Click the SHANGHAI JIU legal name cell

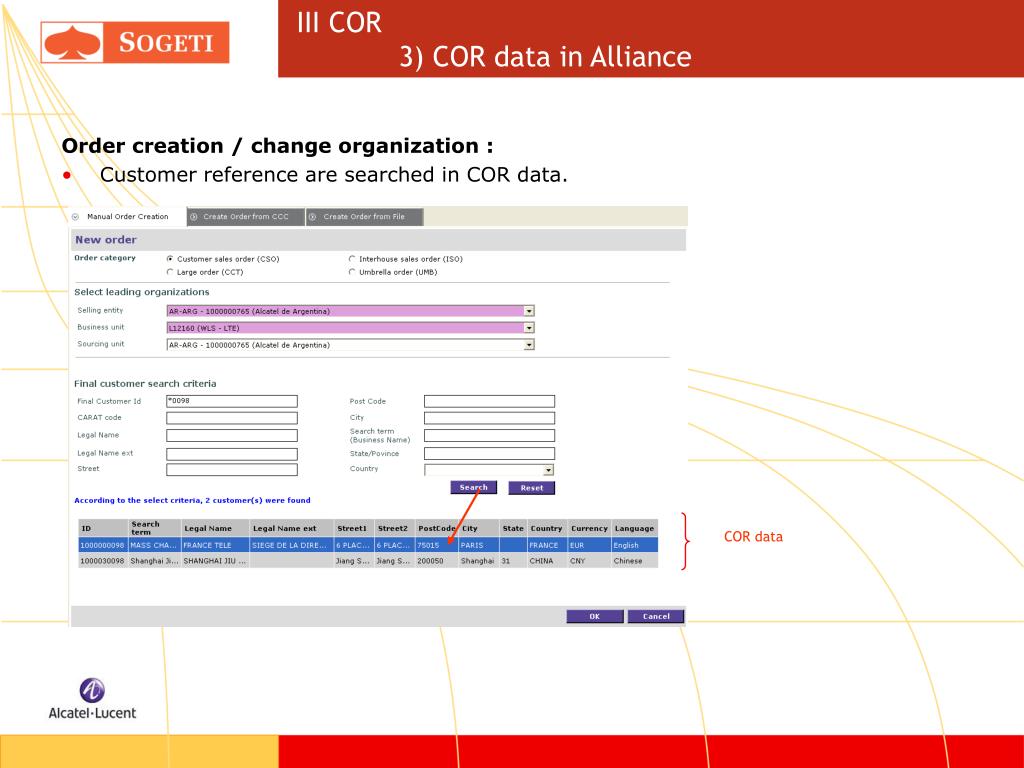tap(216, 561)
